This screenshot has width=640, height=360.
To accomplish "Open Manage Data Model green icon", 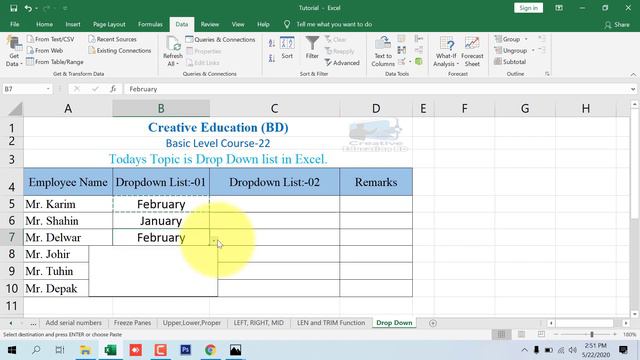I will [419, 62].
